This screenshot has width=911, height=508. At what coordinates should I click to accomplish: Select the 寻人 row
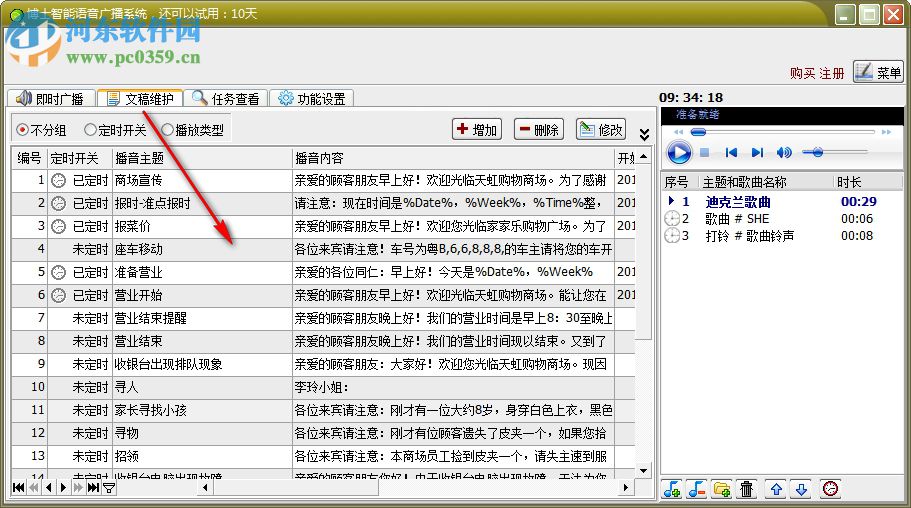pyautogui.click(x=323, y=387)
